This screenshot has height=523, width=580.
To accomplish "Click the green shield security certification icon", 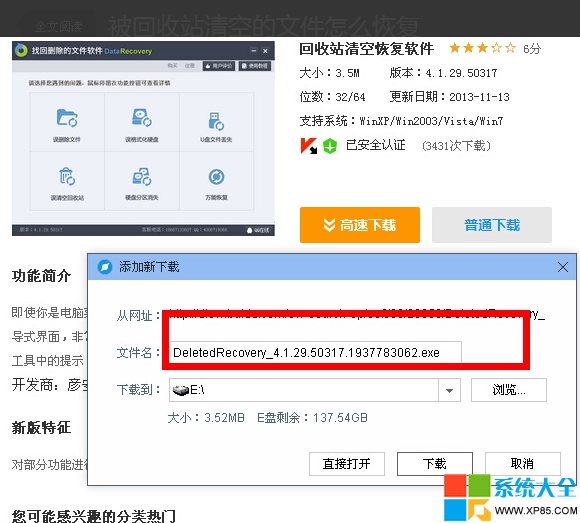I will point(330,146).
